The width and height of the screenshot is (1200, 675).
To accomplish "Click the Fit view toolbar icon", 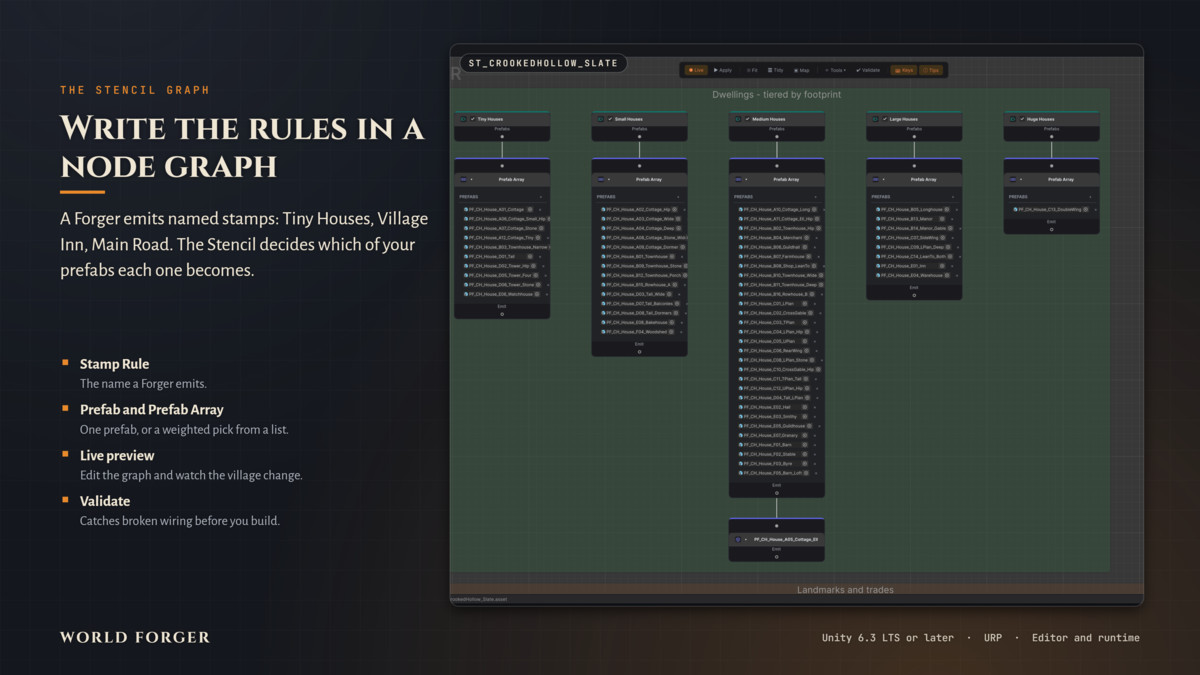I will coord(751,70).
